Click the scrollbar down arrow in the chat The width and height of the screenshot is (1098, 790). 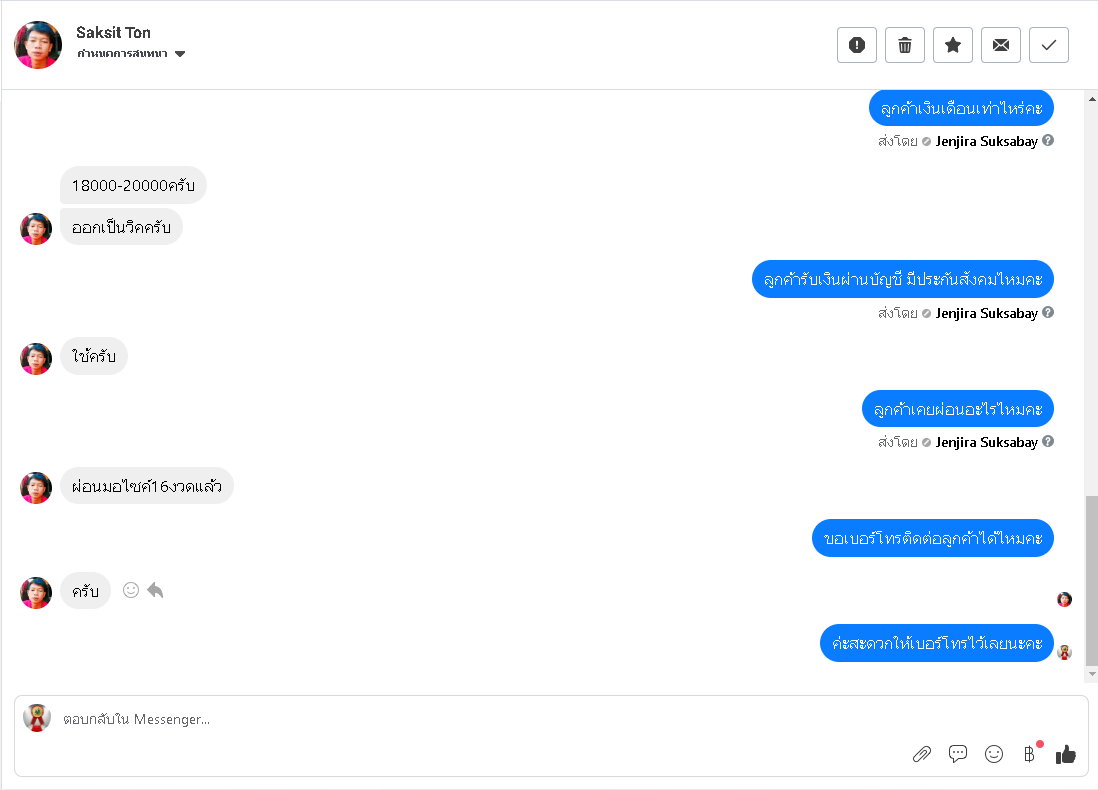tap(1091, 676)
